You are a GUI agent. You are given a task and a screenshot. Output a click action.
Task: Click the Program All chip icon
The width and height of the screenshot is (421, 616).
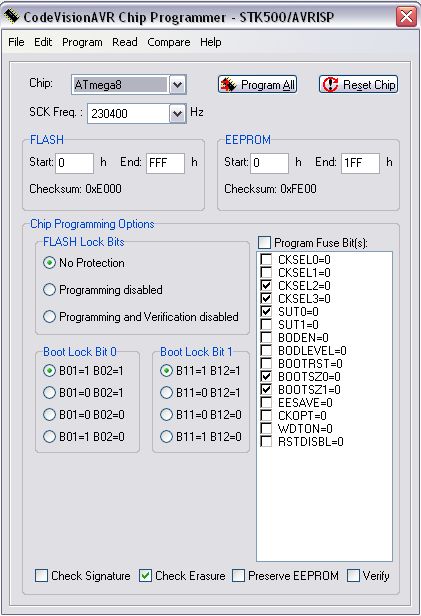pos(228,84)
